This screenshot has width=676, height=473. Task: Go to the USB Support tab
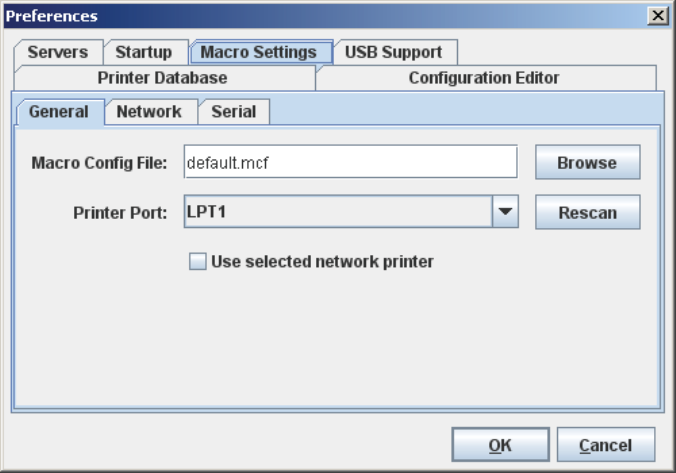(x=393, y=53)
